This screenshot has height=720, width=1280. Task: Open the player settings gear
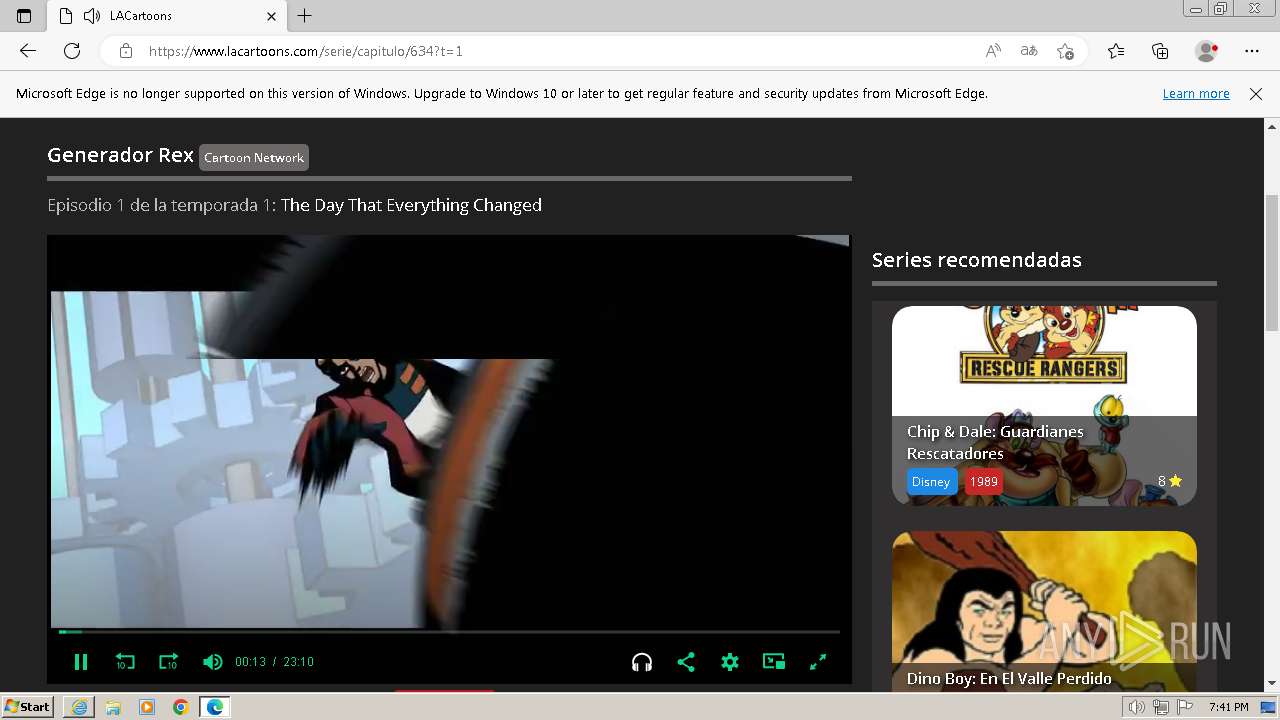click(730, 662)
